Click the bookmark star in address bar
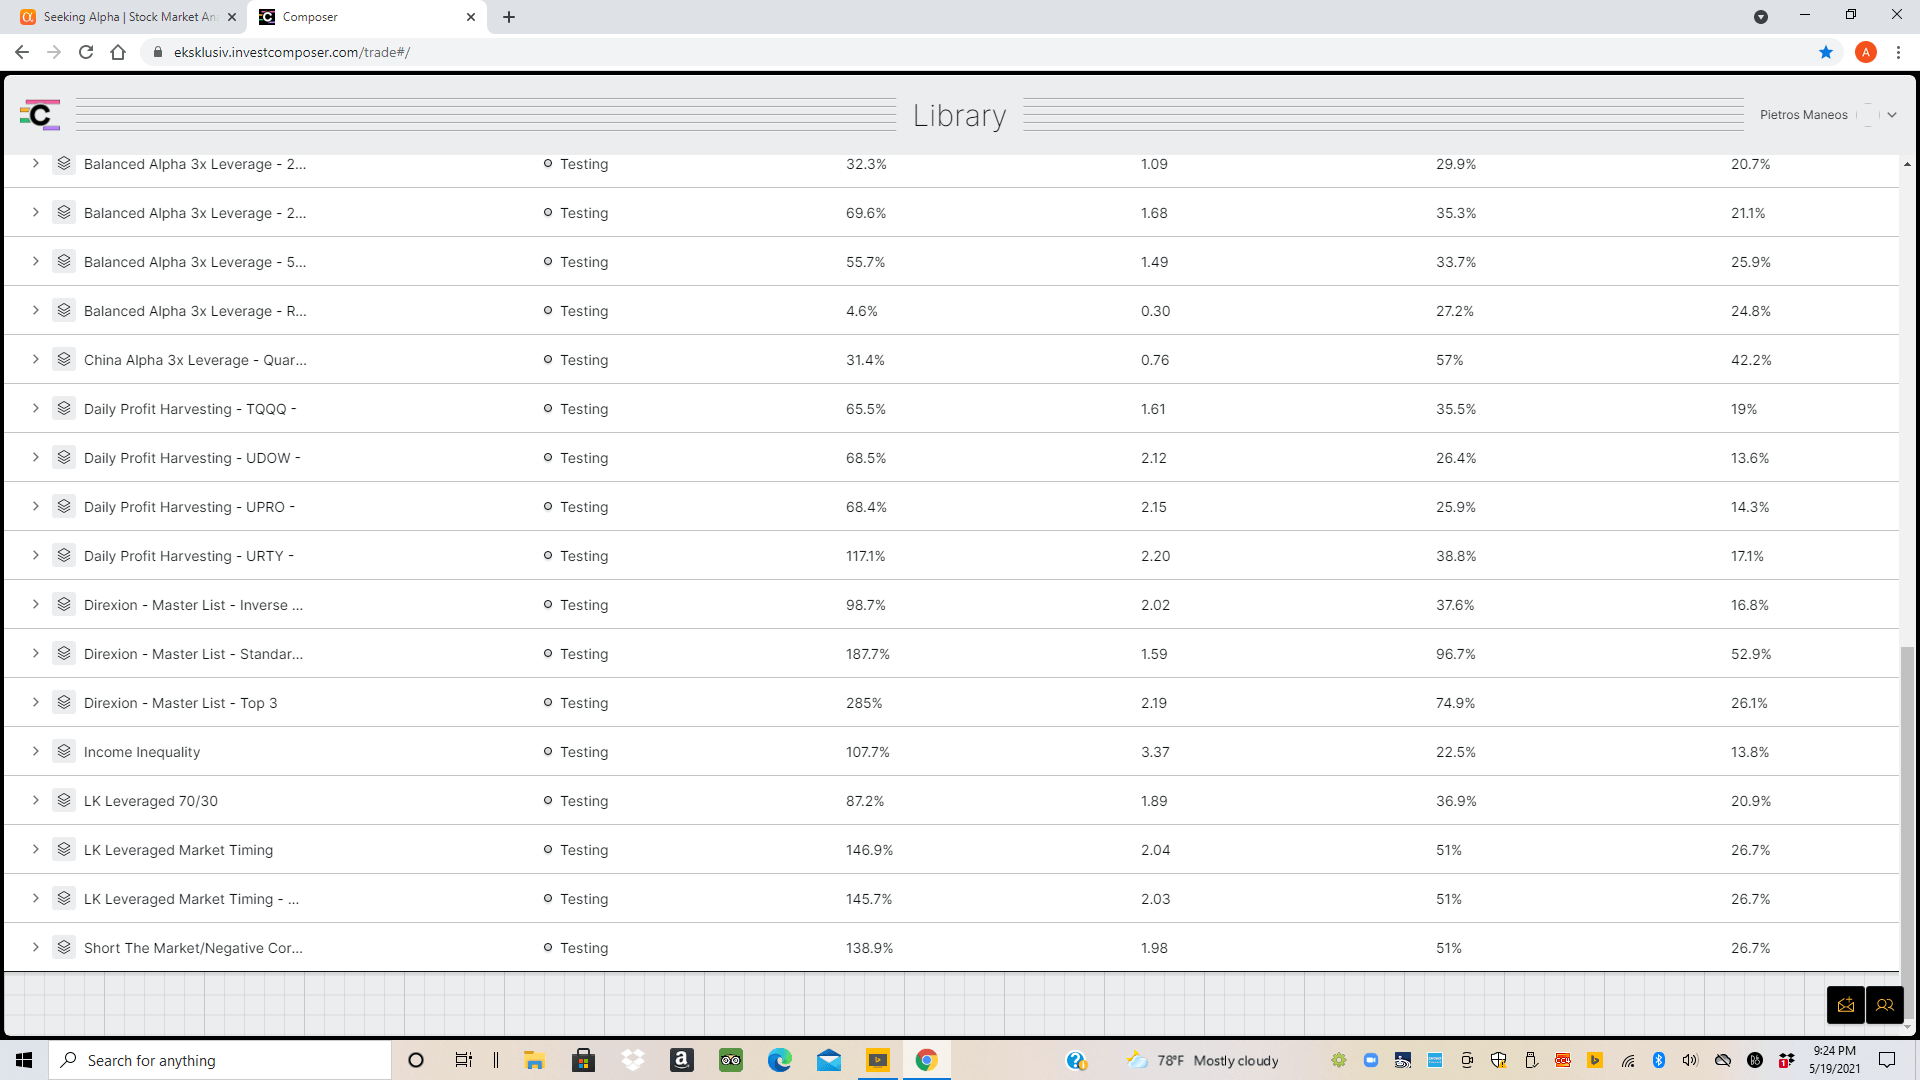The width and height of the screenshot is (1920, 1080). pos(1825,52)
